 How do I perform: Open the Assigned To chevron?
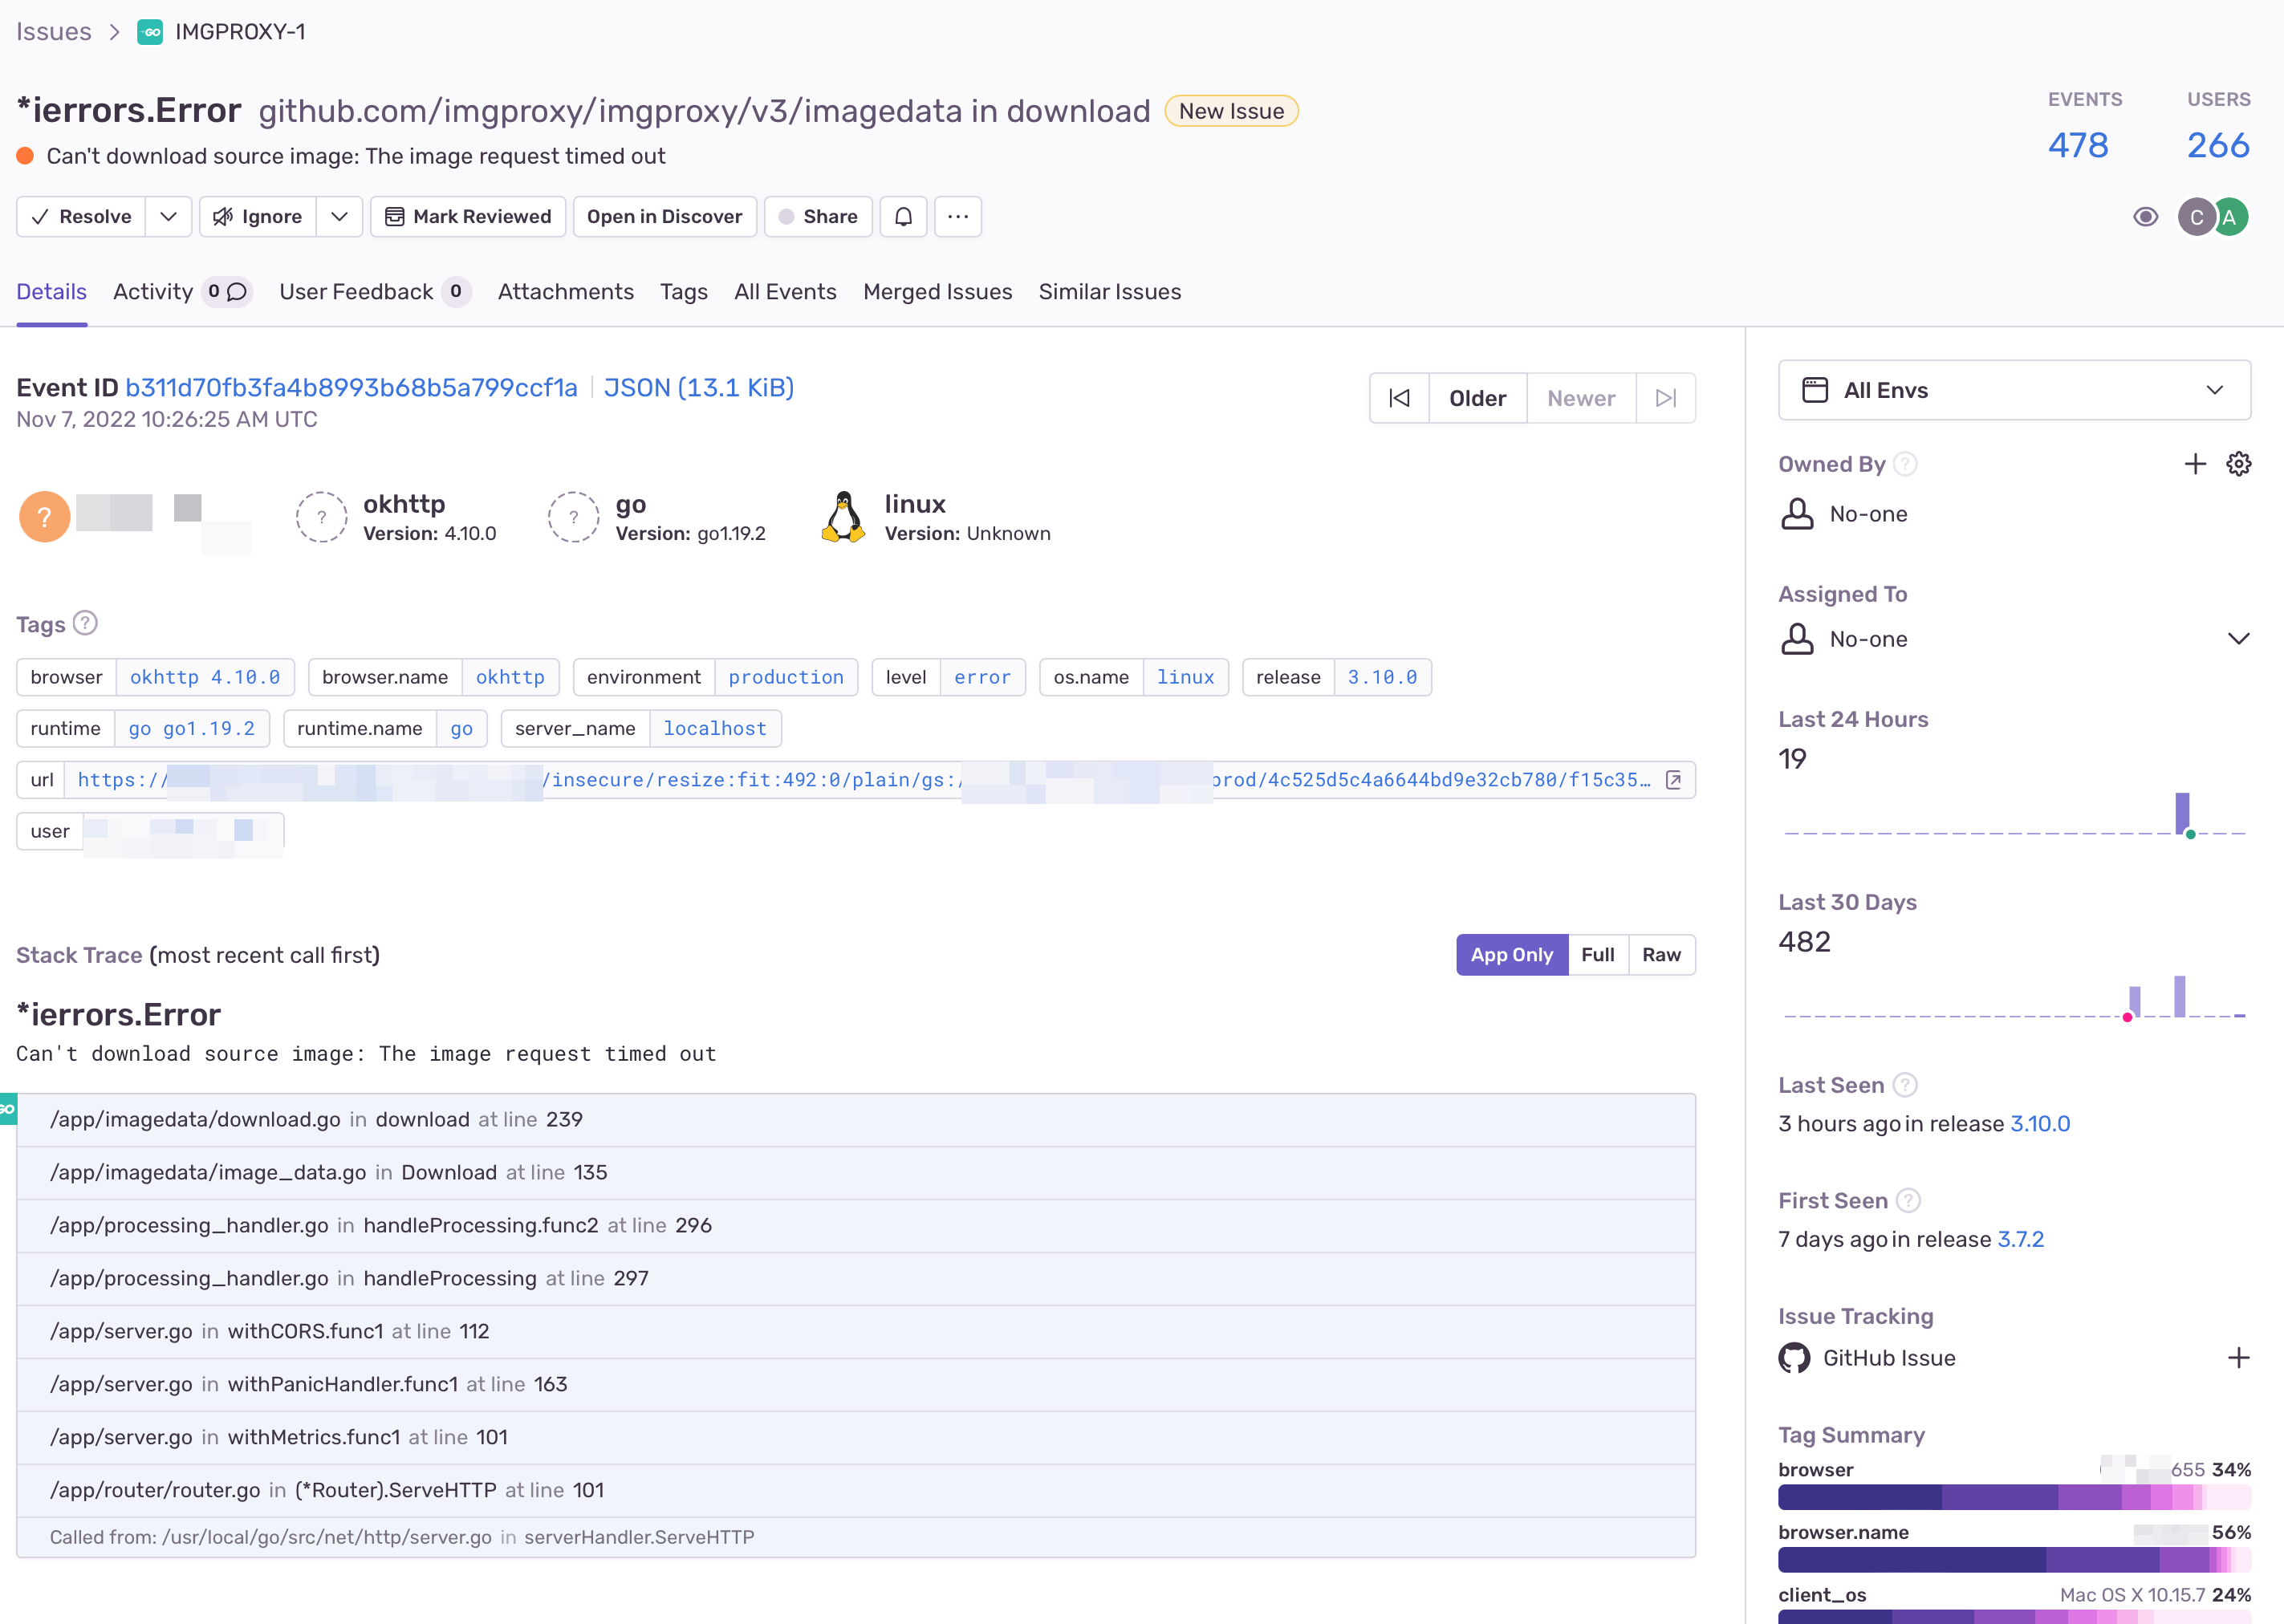tap(2239, 638)
